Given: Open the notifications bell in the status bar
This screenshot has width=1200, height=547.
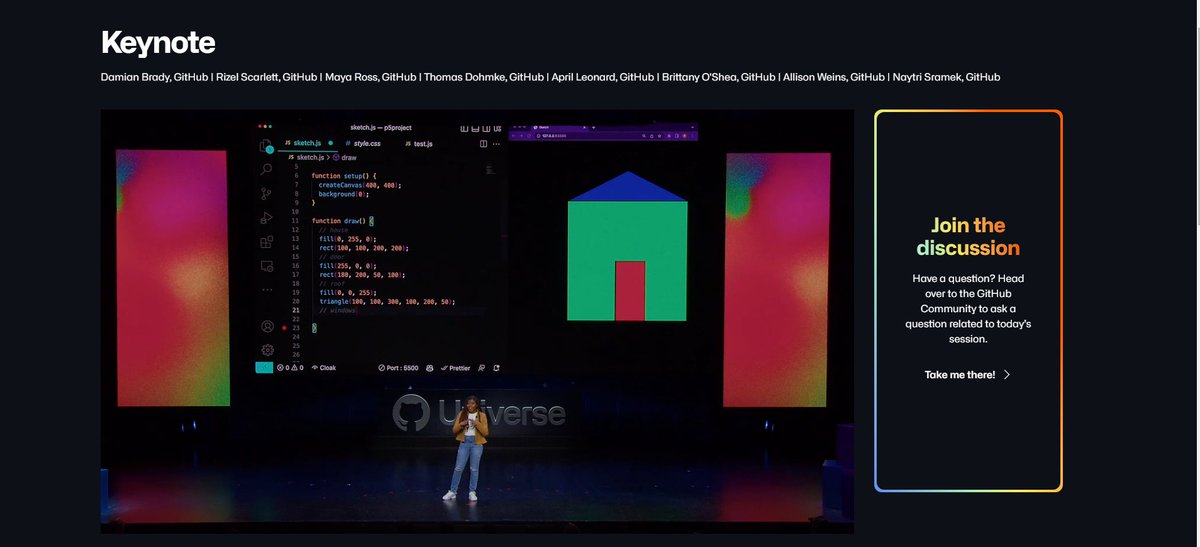Looking at the screenshot, I should click(496, 368).
